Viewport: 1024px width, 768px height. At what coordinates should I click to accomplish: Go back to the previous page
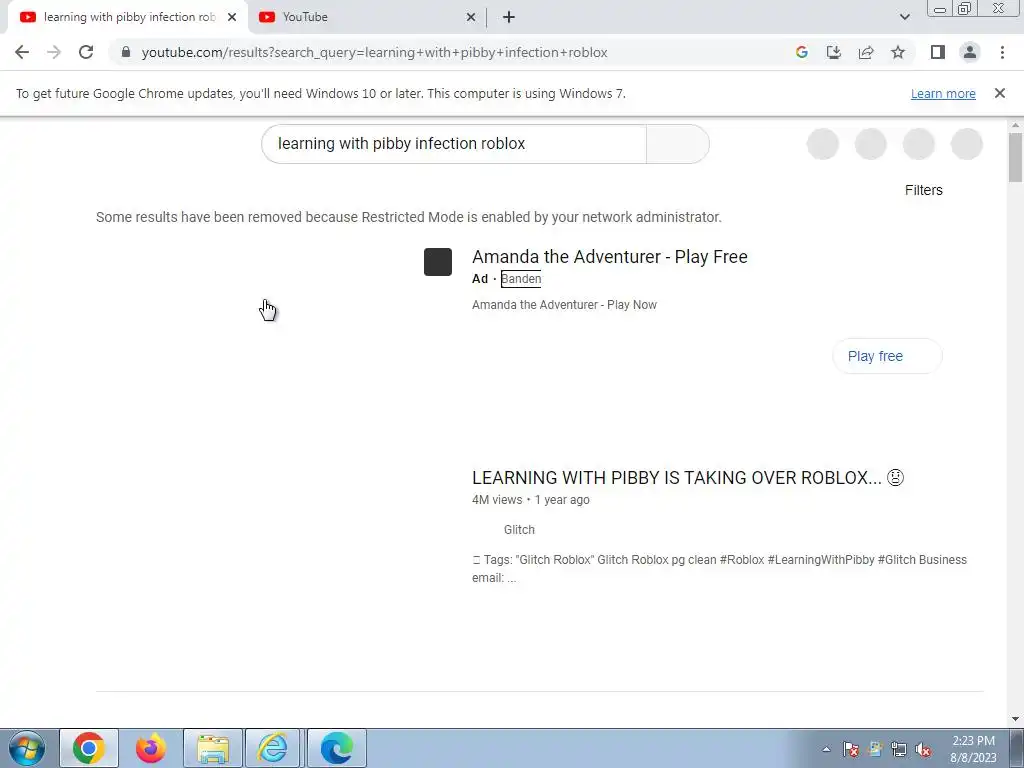point(22,52)
